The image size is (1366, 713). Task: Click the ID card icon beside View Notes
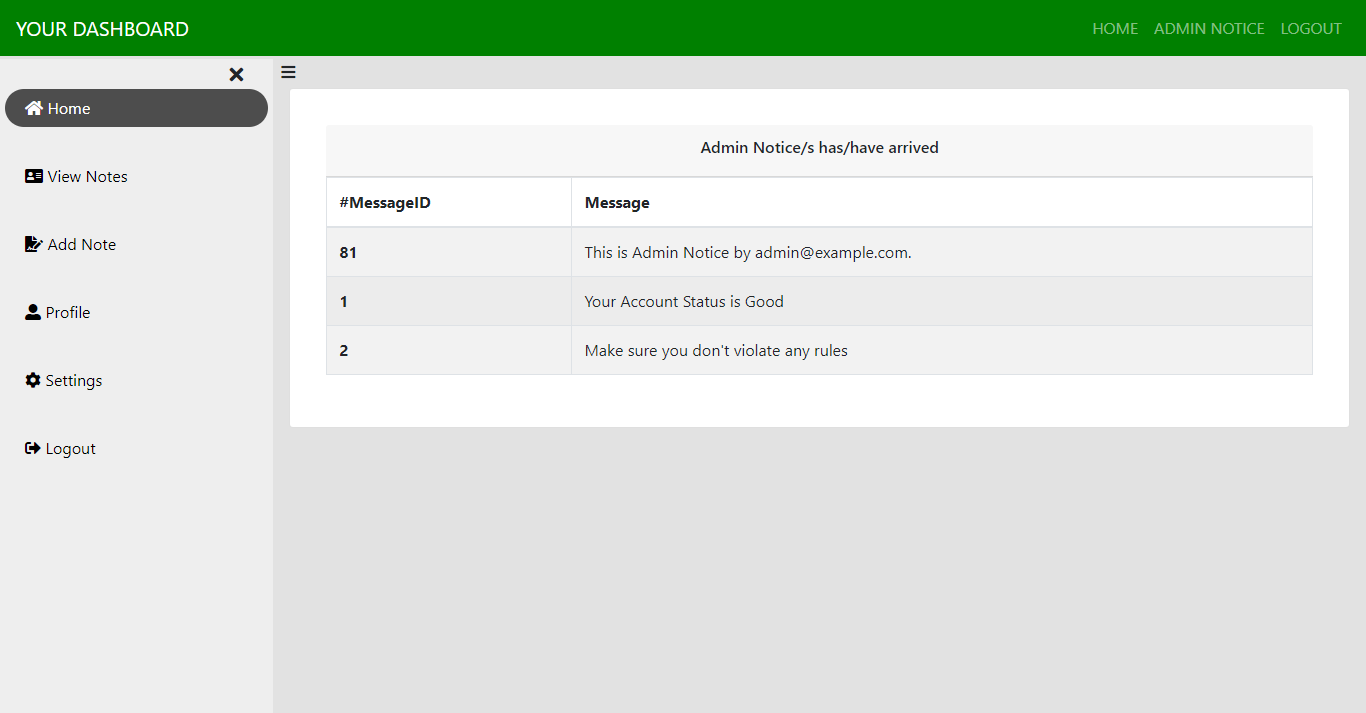(34, 176)
